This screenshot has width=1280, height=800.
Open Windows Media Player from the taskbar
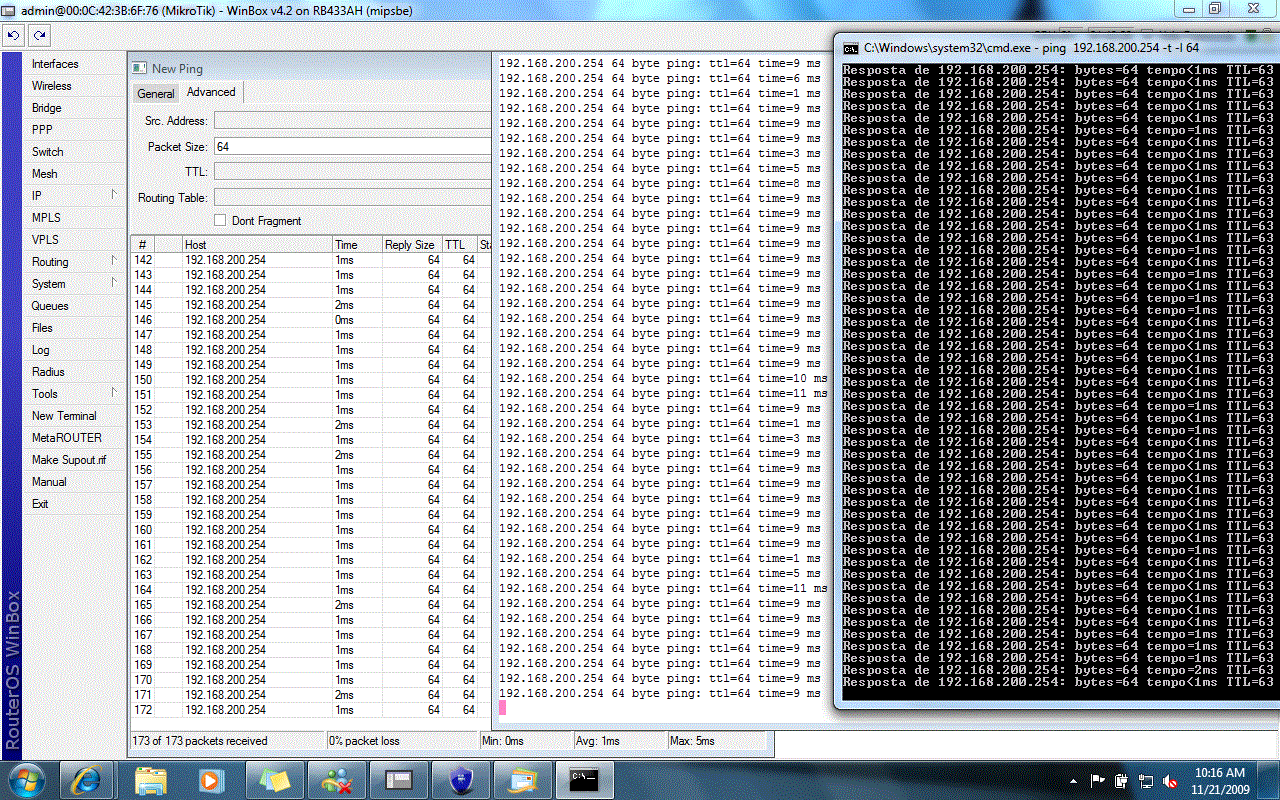(211, 778)
